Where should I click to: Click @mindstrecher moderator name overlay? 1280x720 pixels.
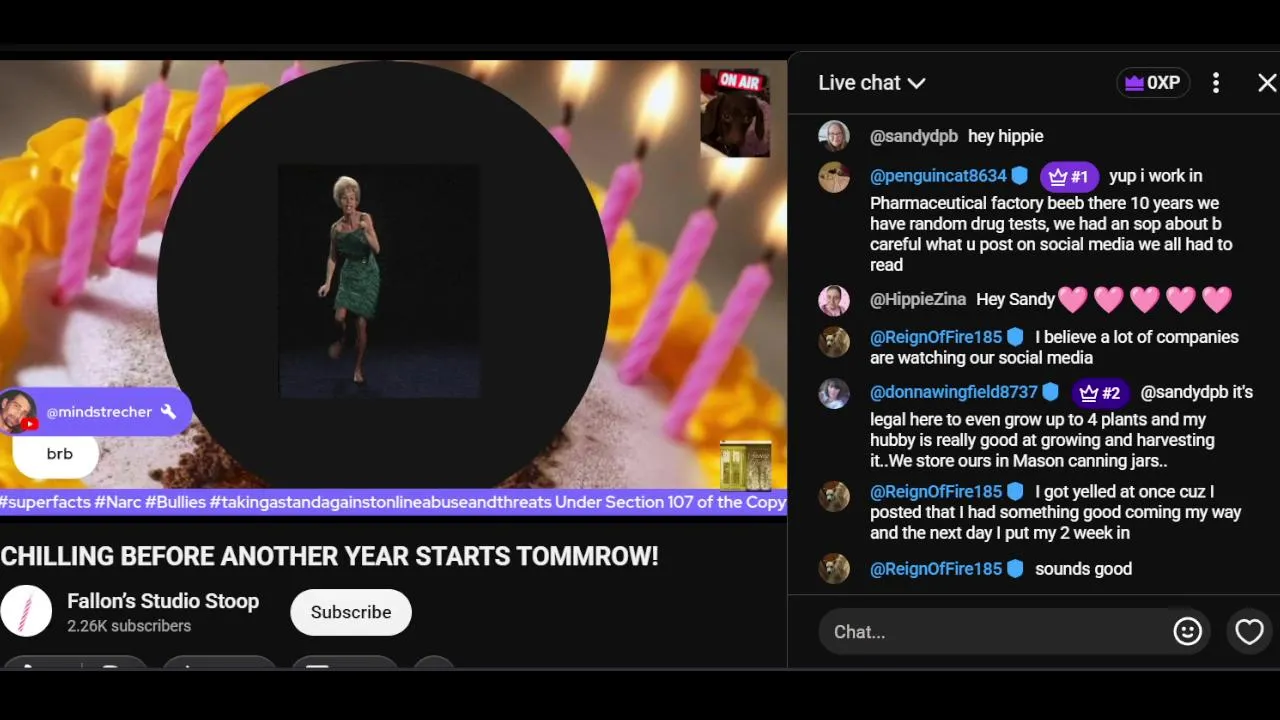[99, 412]
